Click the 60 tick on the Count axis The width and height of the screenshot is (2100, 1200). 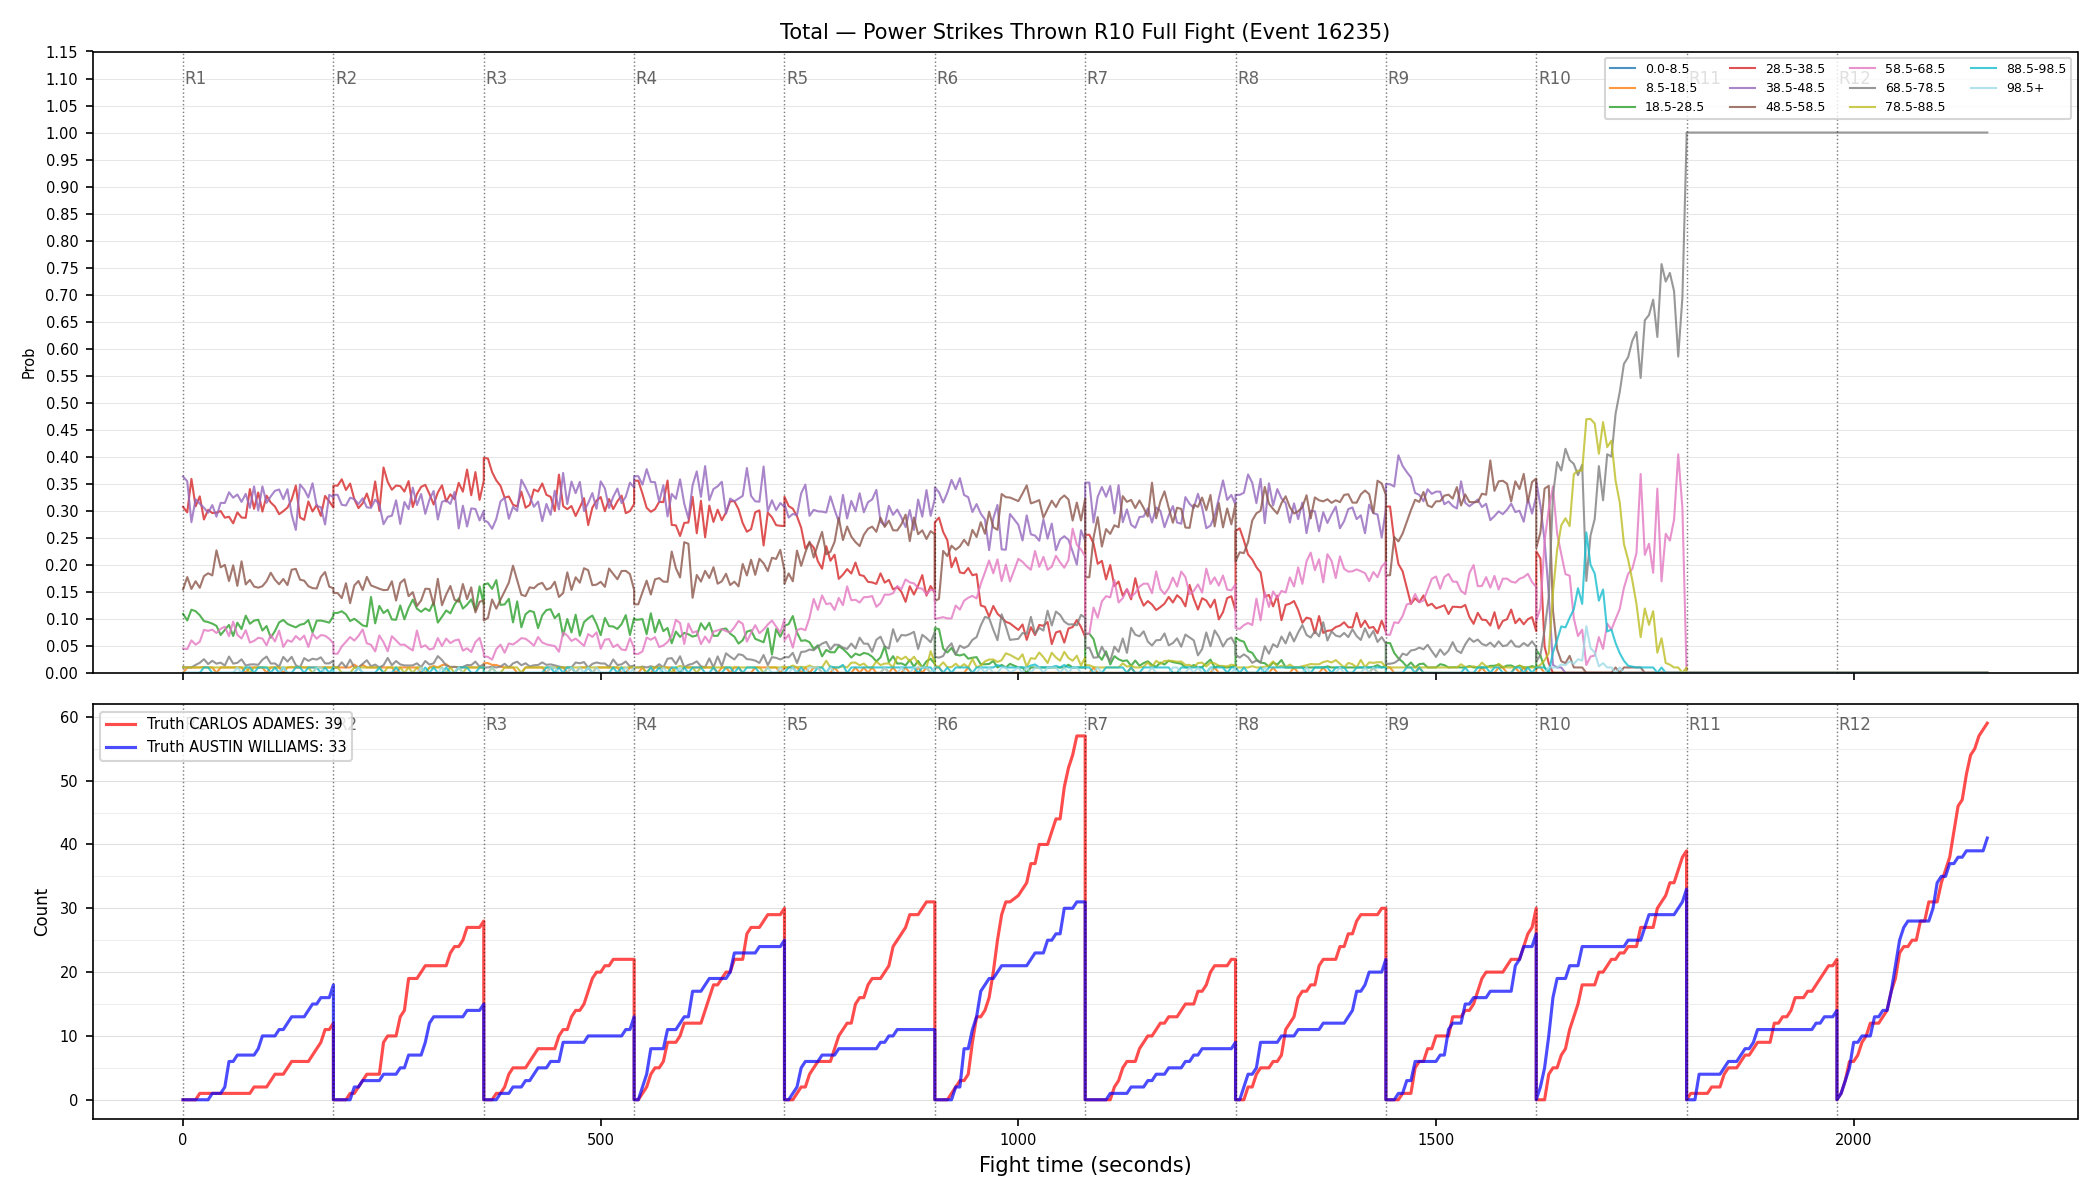tap(69, 717)
